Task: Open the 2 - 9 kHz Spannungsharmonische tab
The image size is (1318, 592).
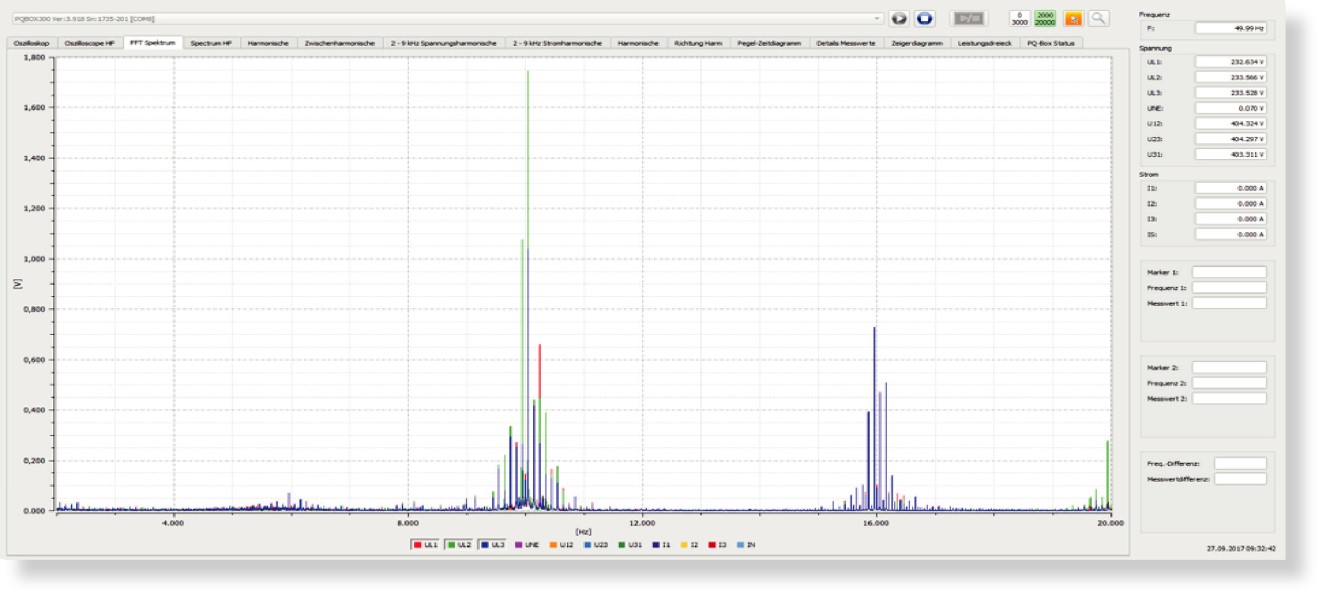Action: click(443, 43)
